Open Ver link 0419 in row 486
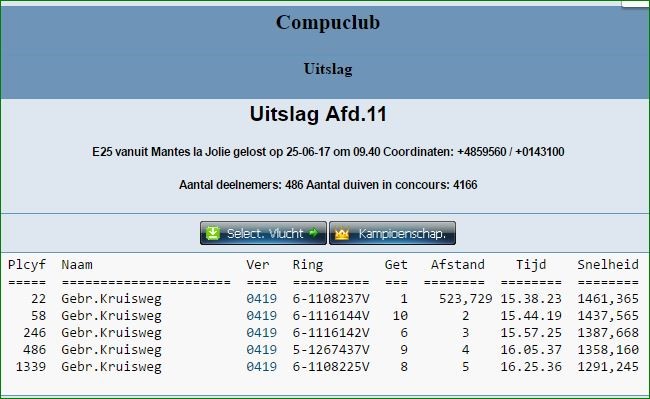 pyautogui.click(x=261, y=350)
